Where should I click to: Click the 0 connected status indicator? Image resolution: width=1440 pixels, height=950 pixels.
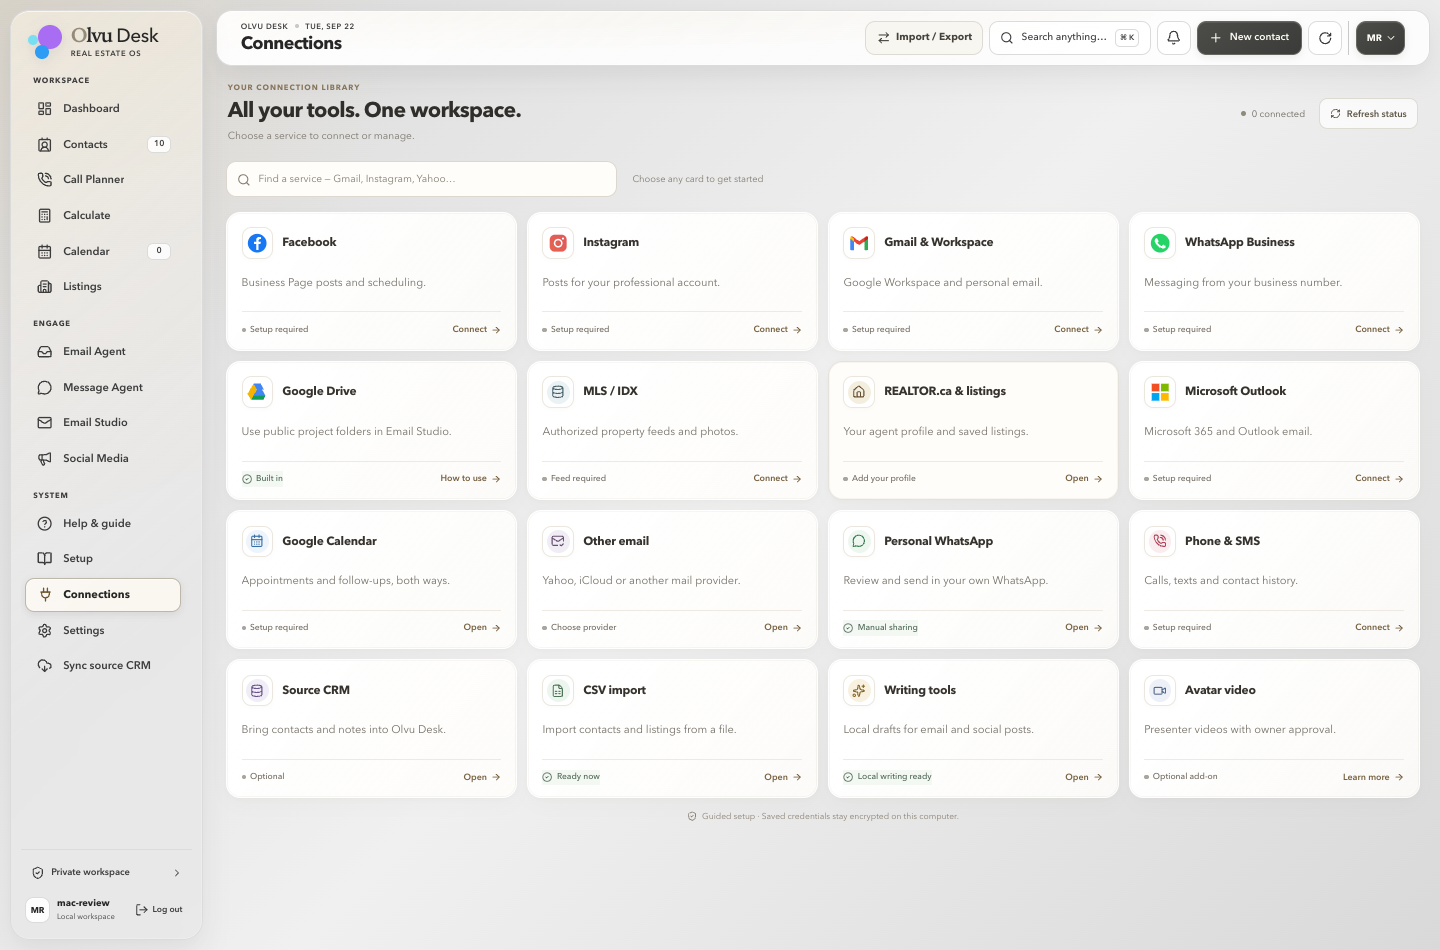(x=1273, y=114)
